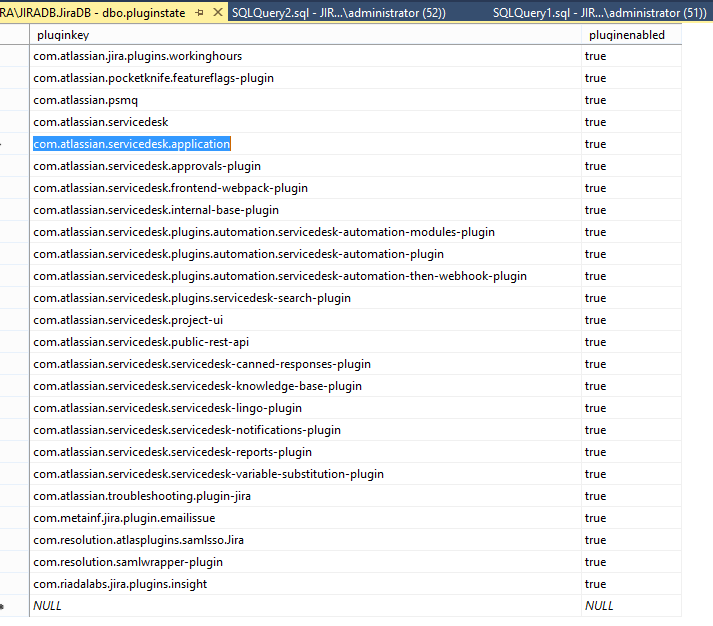713x626 pixels.
Task: Click true value for workinghours row
Action: pos(631,56)
